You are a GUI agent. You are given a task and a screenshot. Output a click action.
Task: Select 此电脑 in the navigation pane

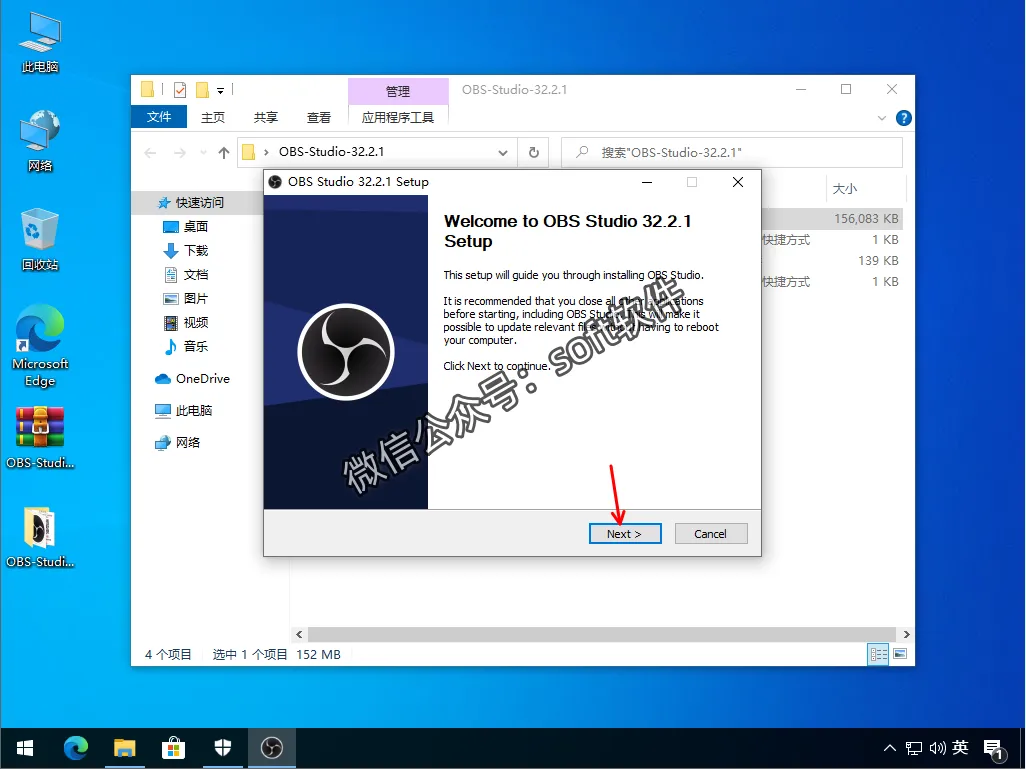pos(184,410)
